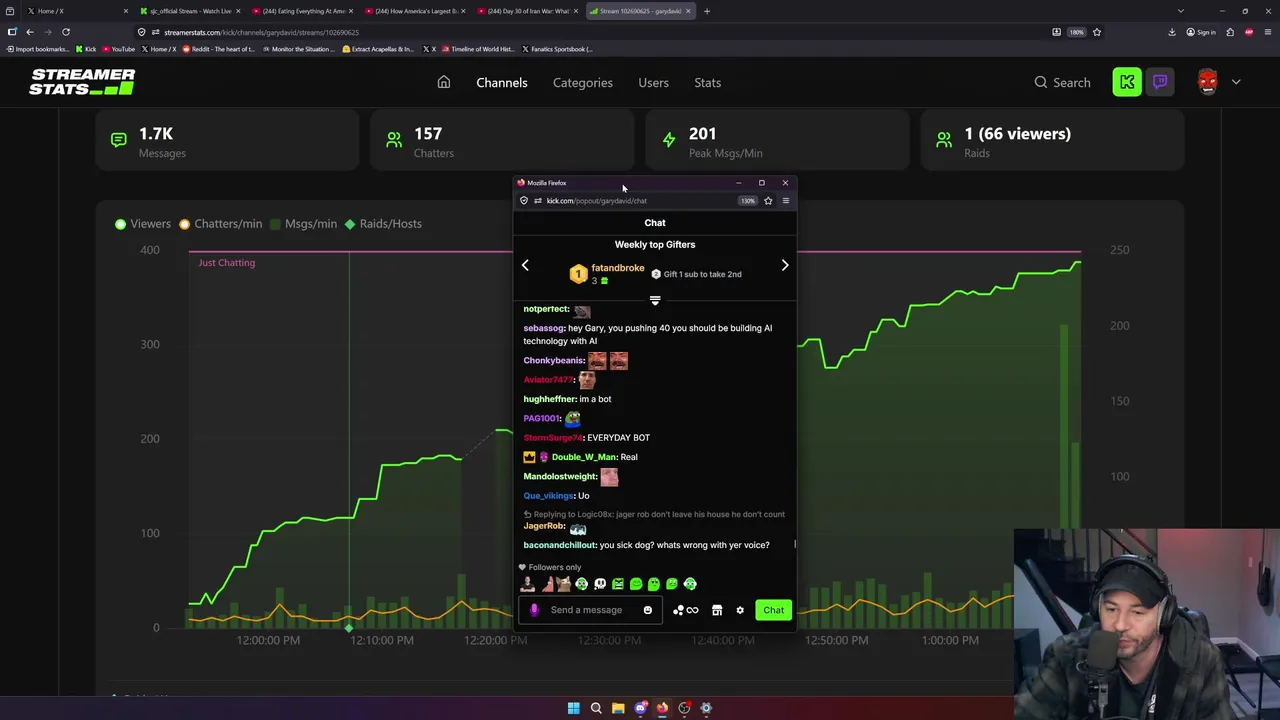Open the Channels nav item
1280x720 pixels.
click(x=502, y=82)
